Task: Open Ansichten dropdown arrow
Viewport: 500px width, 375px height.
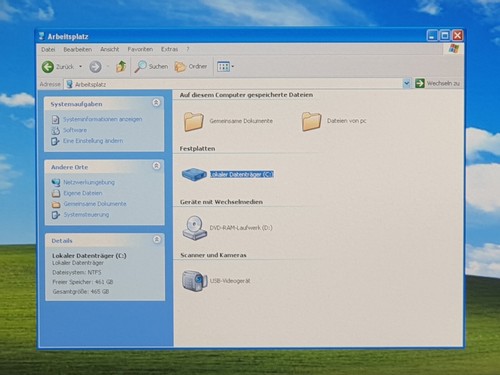Action: pyautogui.click(x=233, y=67)
